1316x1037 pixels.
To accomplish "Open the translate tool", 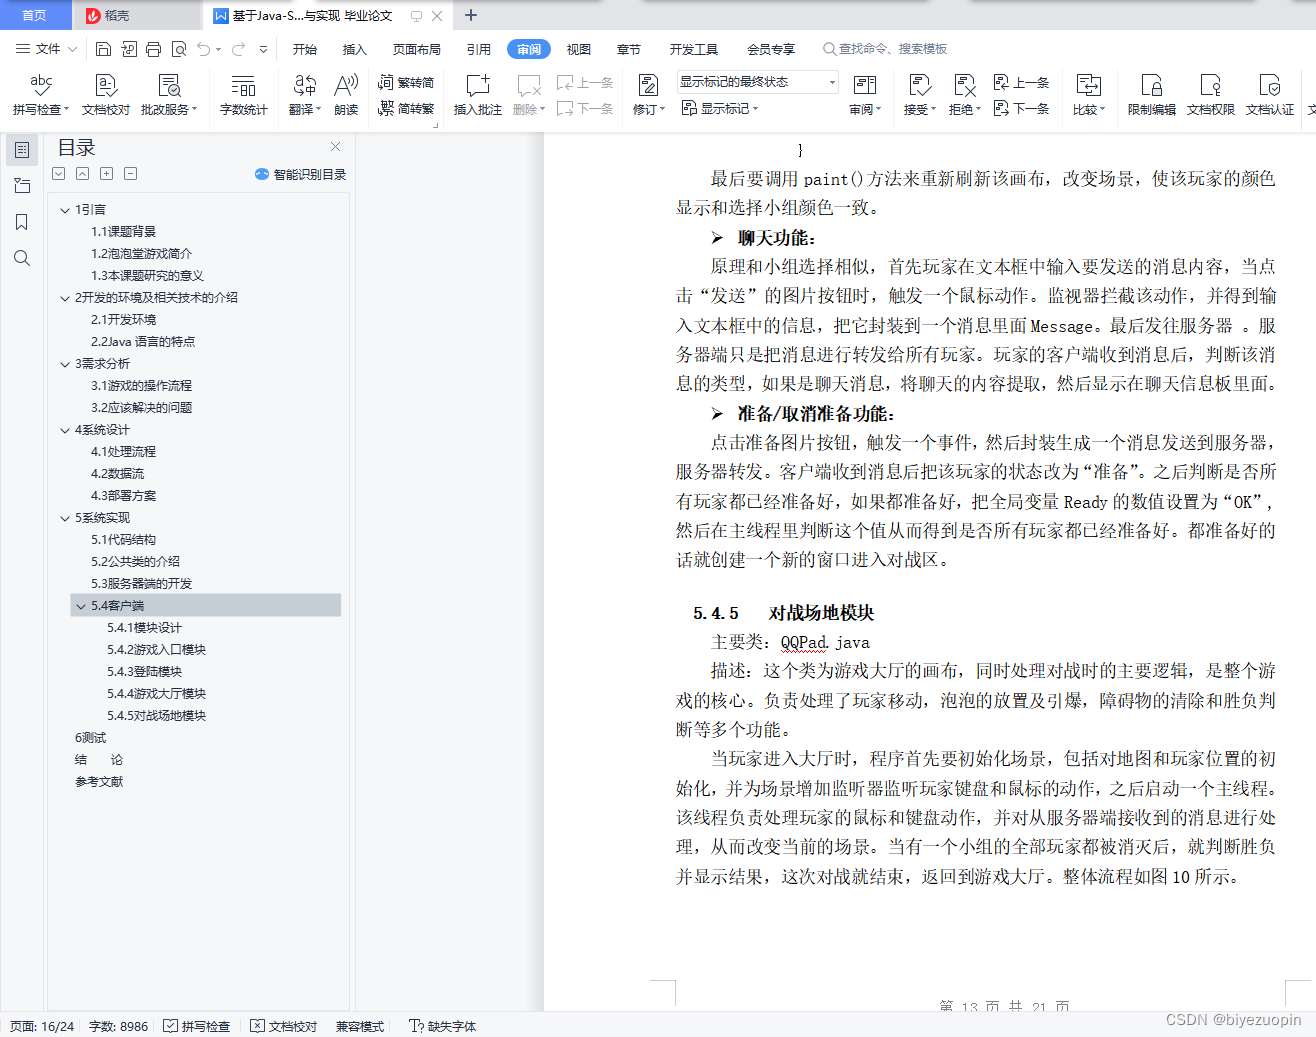I will click(305, 95).
